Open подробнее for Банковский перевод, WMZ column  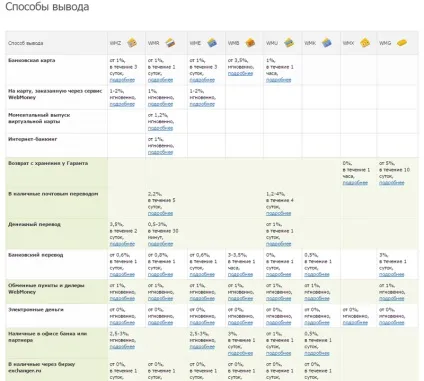(122, 275)
